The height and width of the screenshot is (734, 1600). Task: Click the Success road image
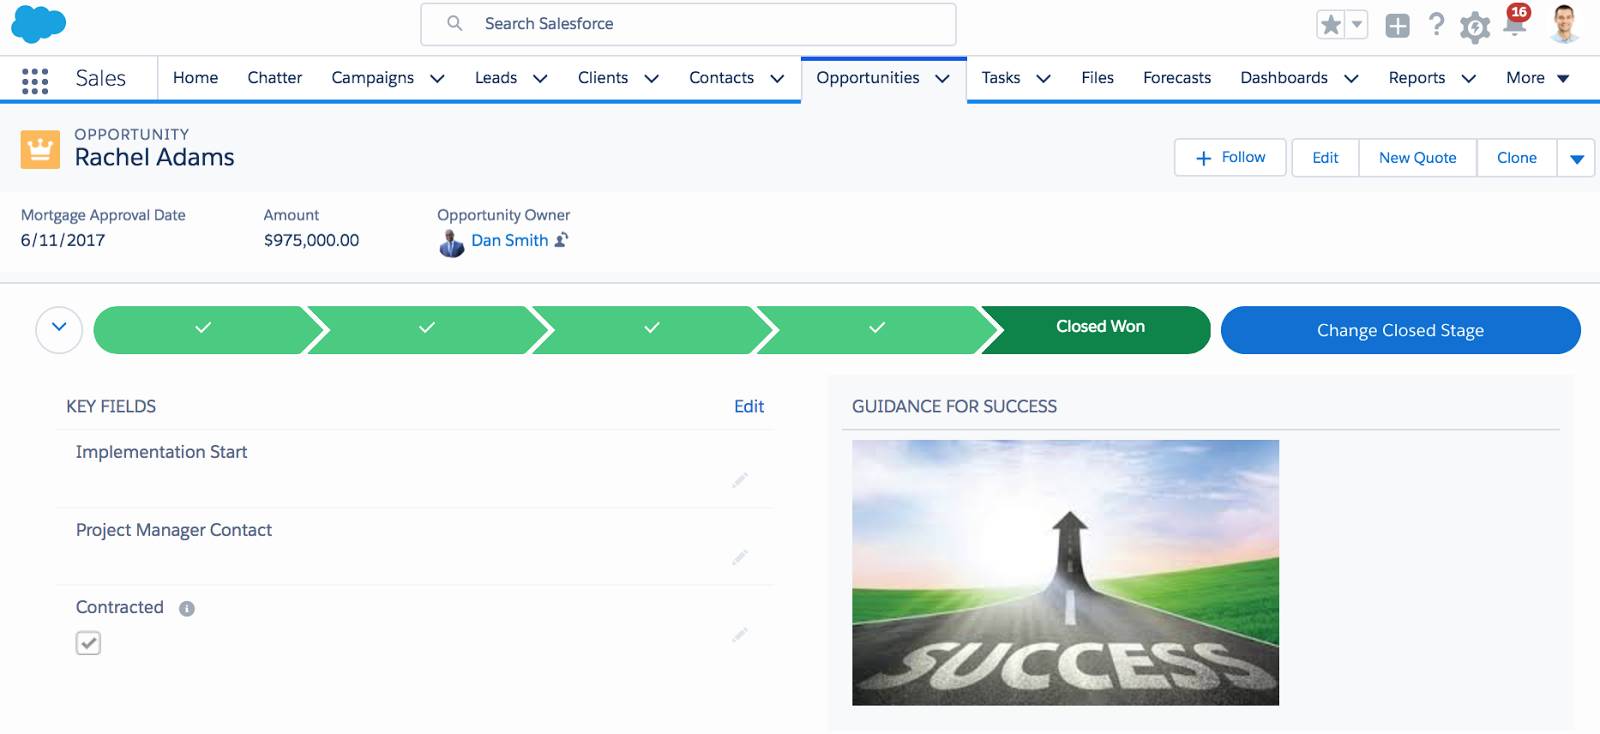click(1065, 573)
